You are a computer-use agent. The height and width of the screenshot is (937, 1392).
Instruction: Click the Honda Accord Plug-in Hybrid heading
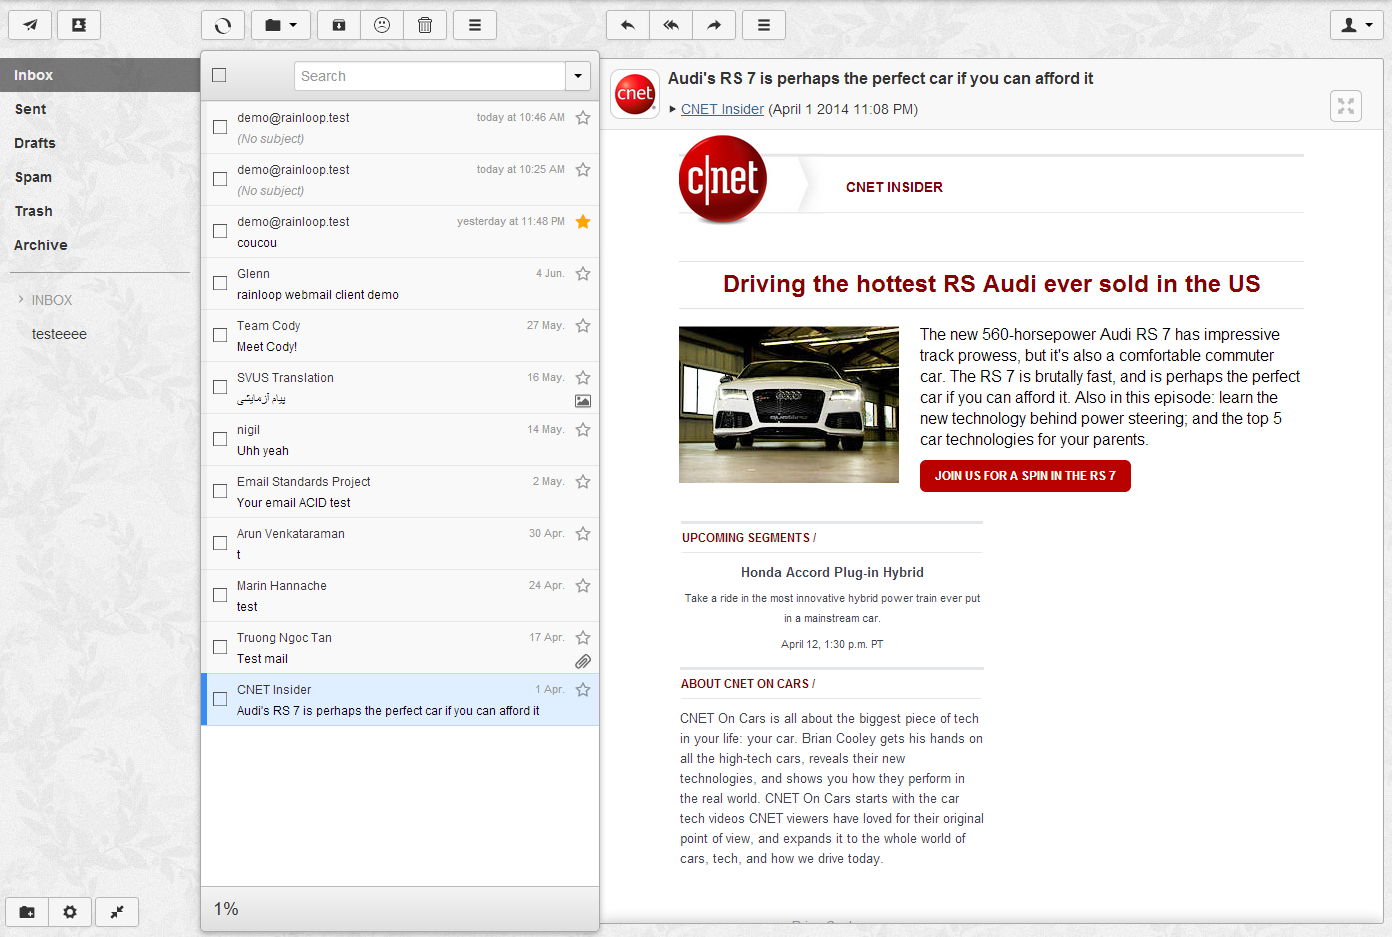point(832,572)
